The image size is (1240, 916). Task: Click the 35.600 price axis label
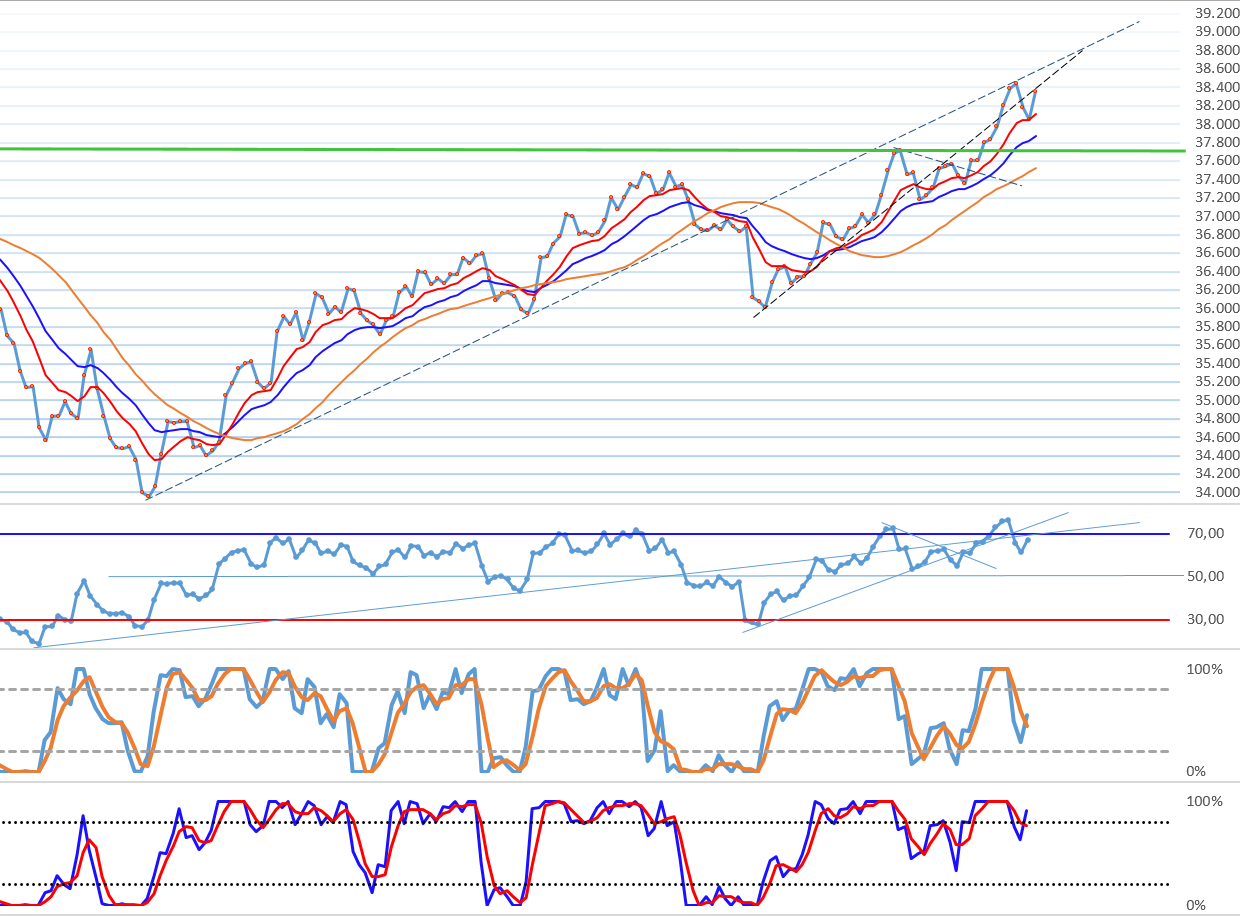(x=1218, y=345)
